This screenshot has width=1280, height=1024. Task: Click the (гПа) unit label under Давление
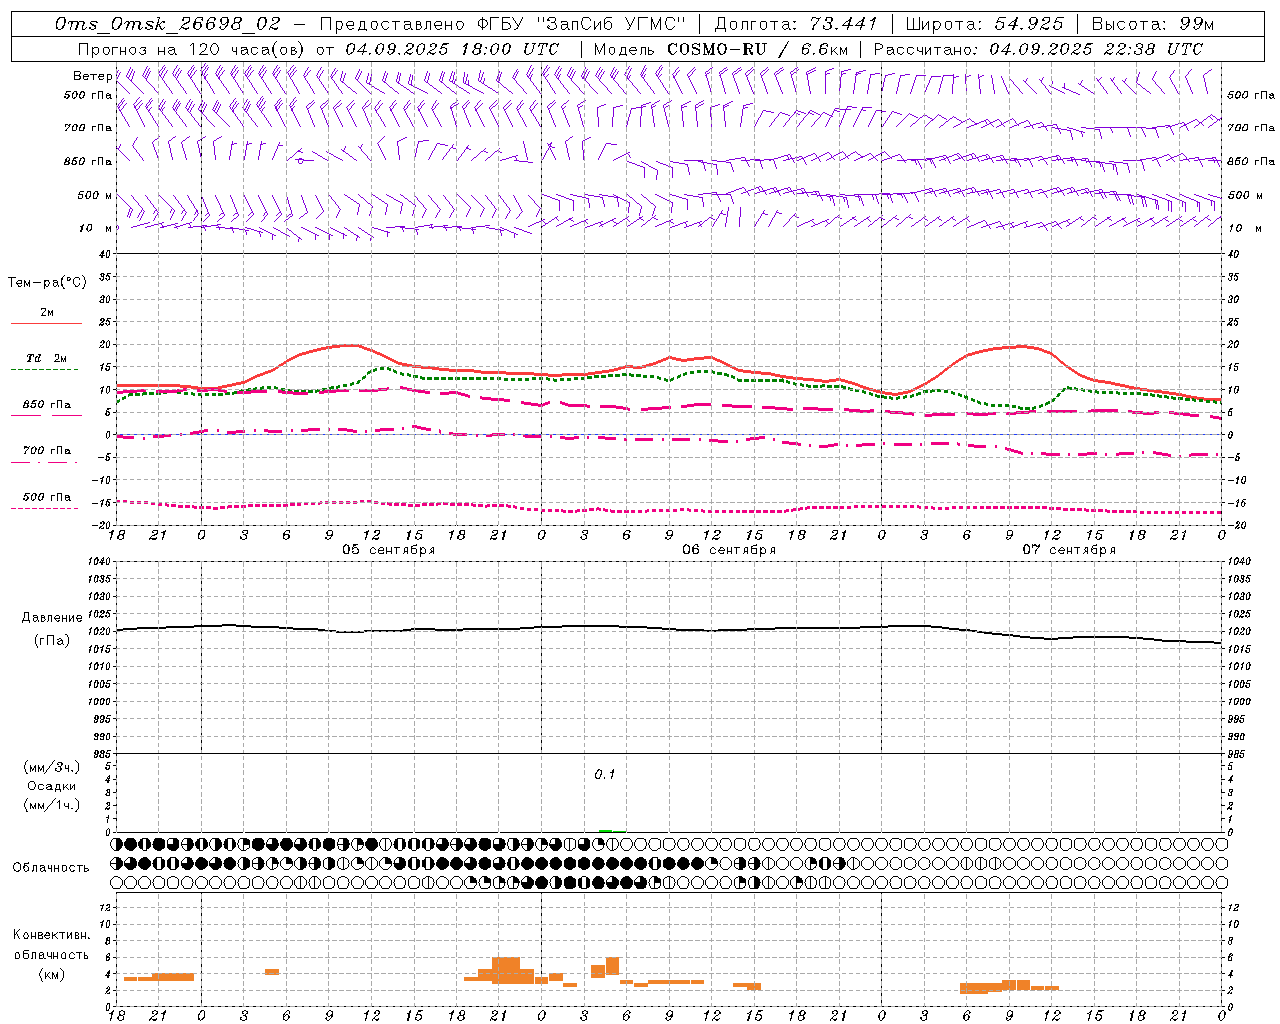[50, 641]
